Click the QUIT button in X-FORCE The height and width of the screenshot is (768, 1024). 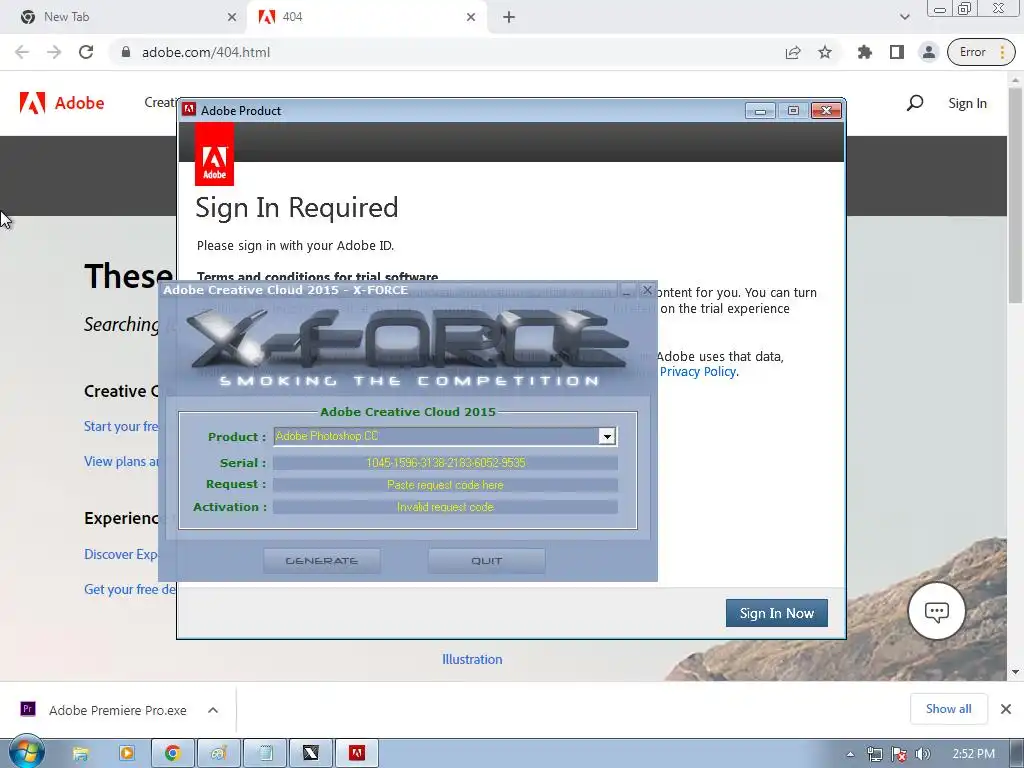[487, 561]
